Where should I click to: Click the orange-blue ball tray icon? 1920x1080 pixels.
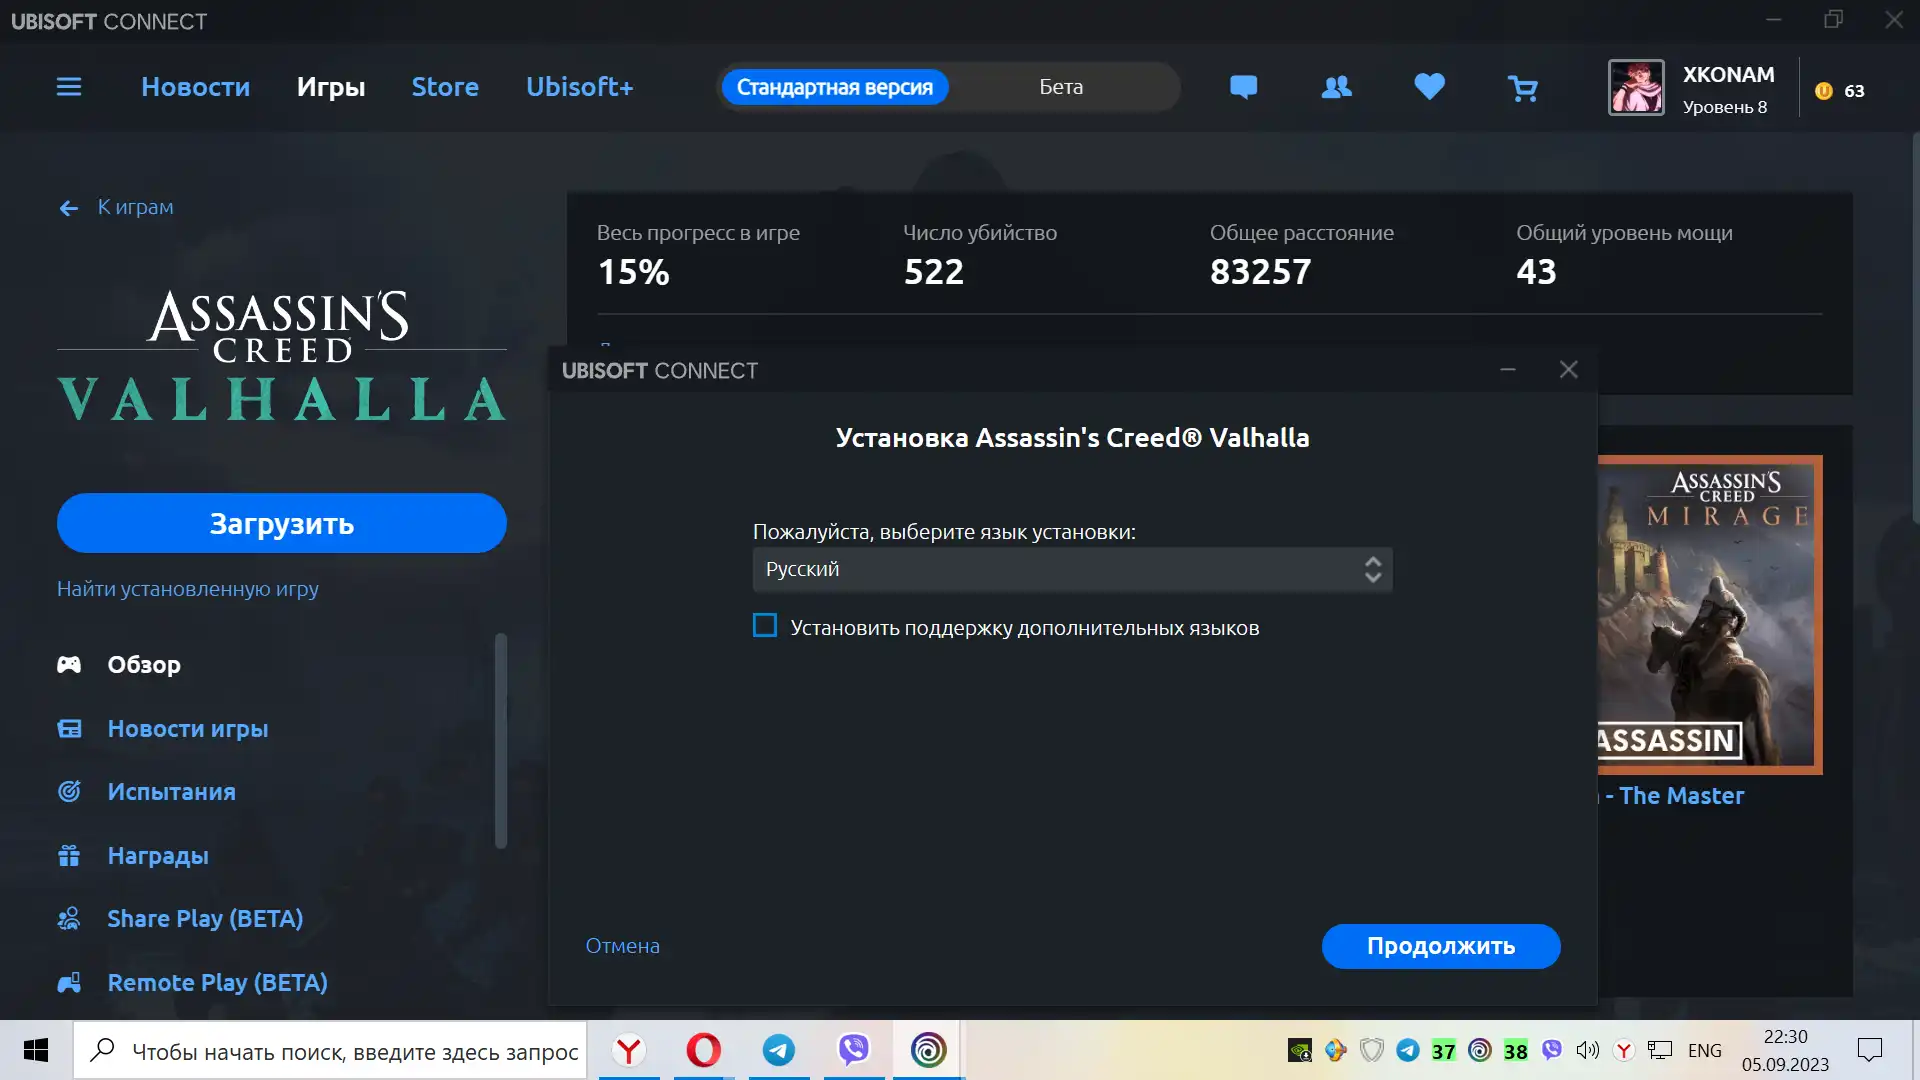click(x=1336, y=1050)
